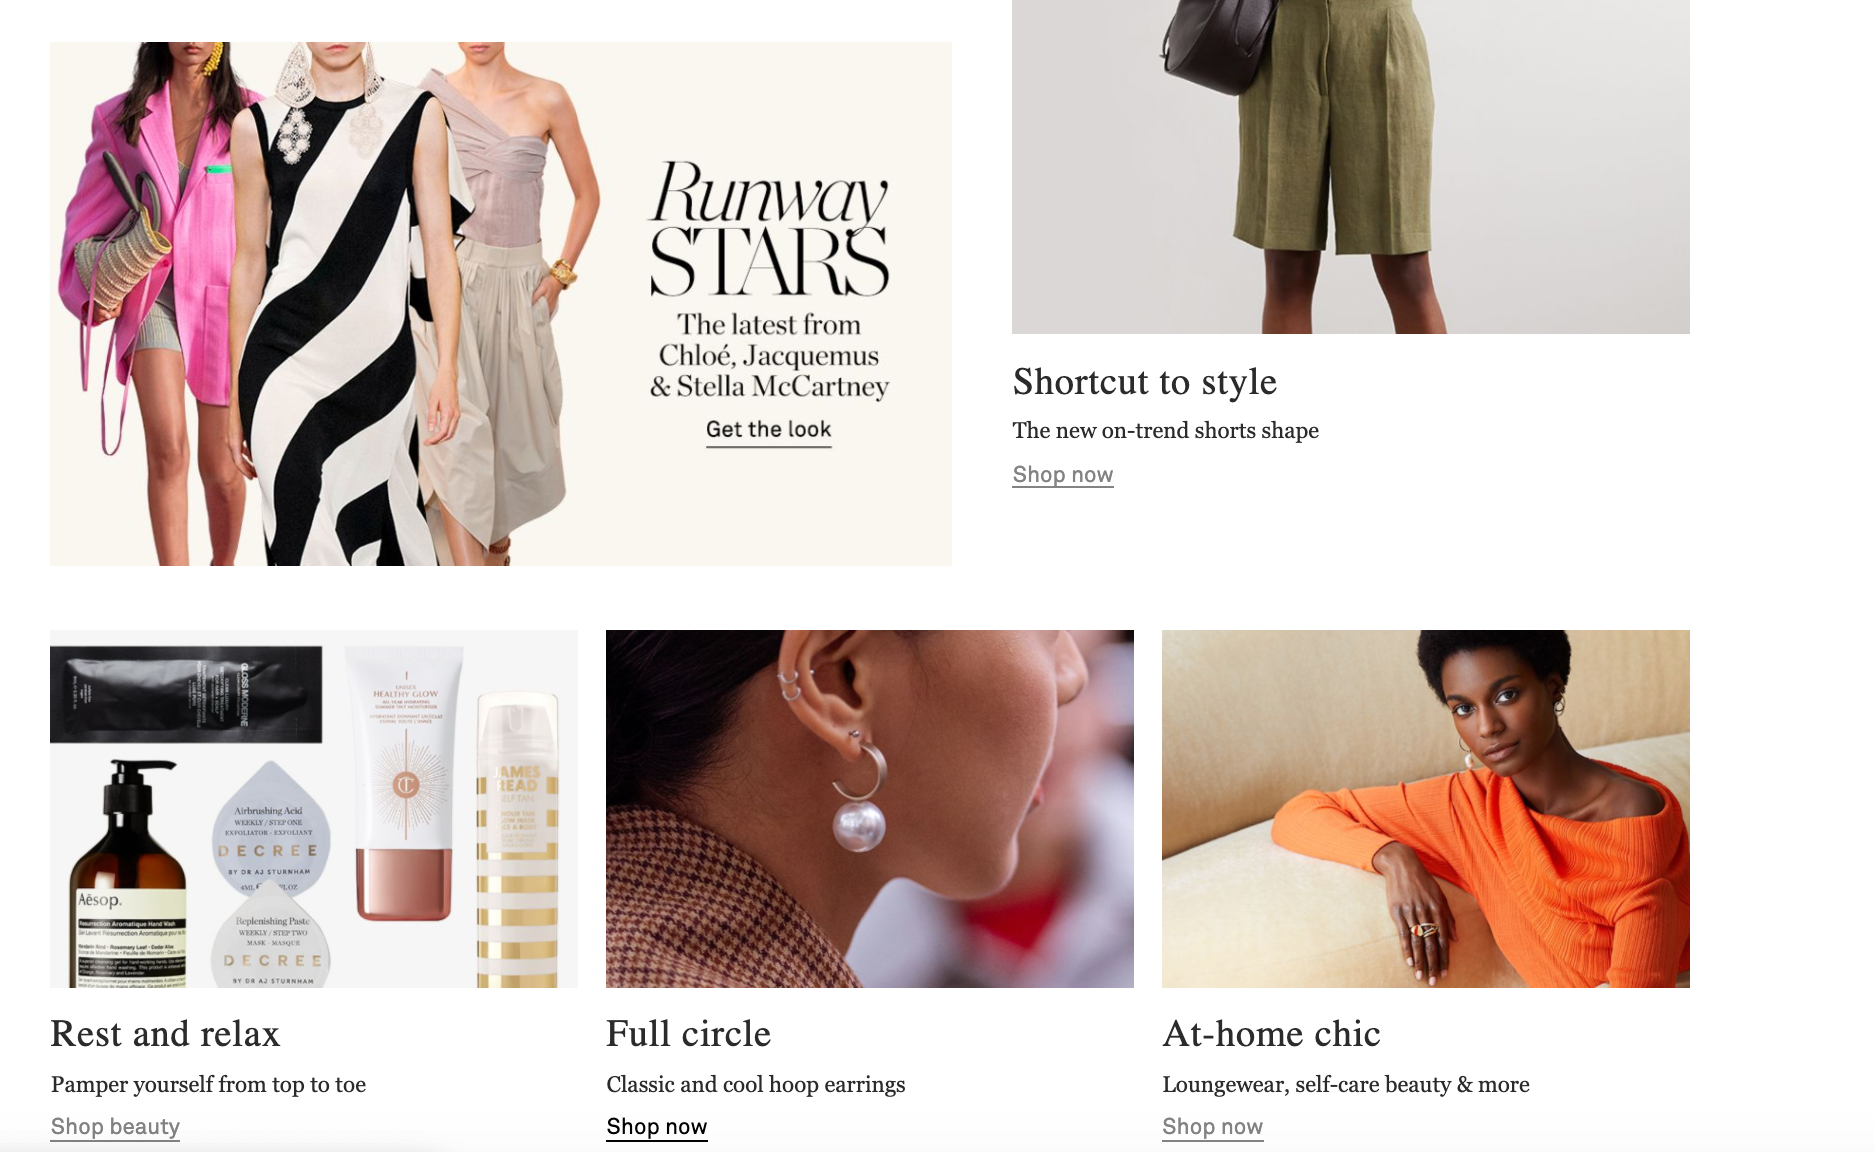
Task: Click the 'Get the look' link
Action: [x=768, y=430]
